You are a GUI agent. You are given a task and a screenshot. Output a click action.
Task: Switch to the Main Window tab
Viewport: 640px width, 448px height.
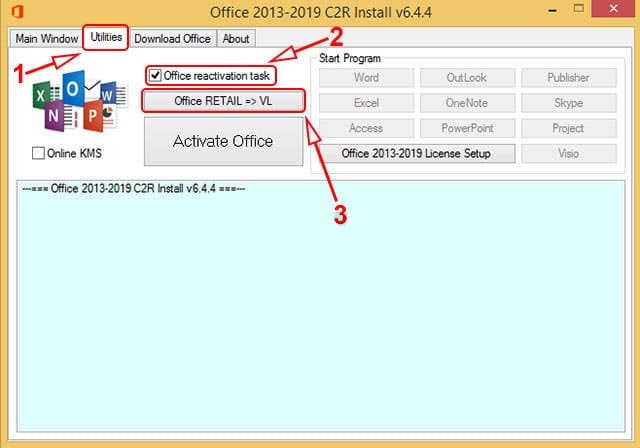47,39
